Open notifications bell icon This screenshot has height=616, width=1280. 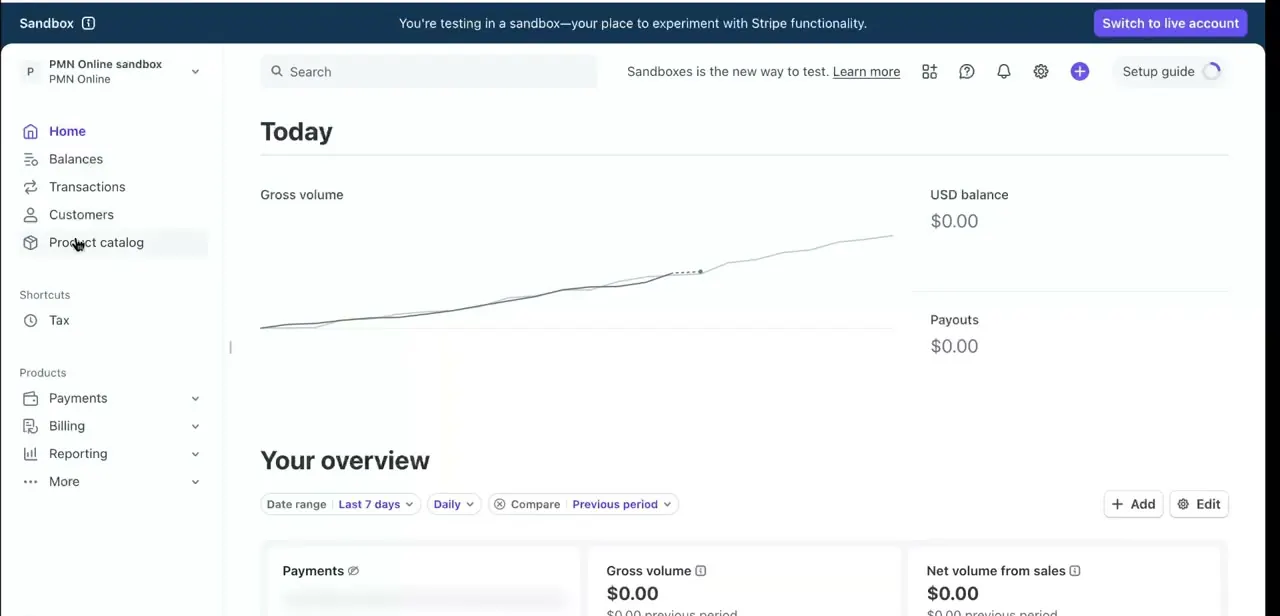(1004, 71)
